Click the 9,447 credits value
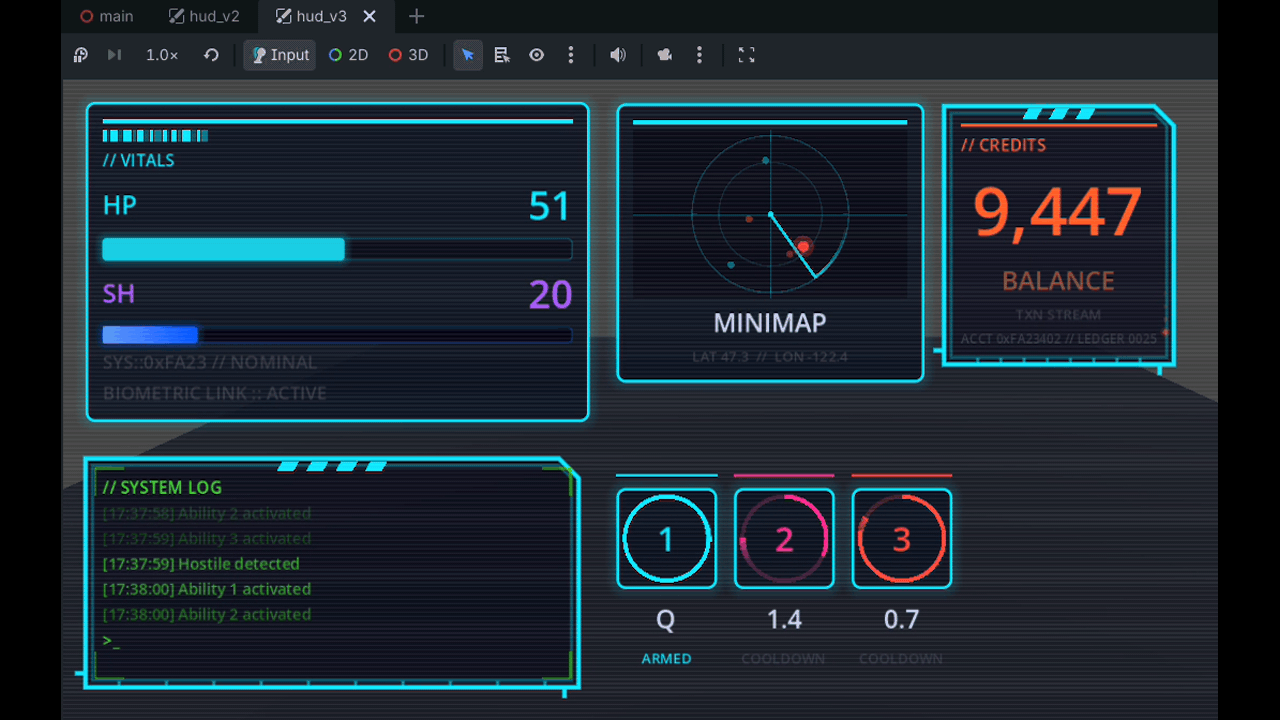 1058,213
